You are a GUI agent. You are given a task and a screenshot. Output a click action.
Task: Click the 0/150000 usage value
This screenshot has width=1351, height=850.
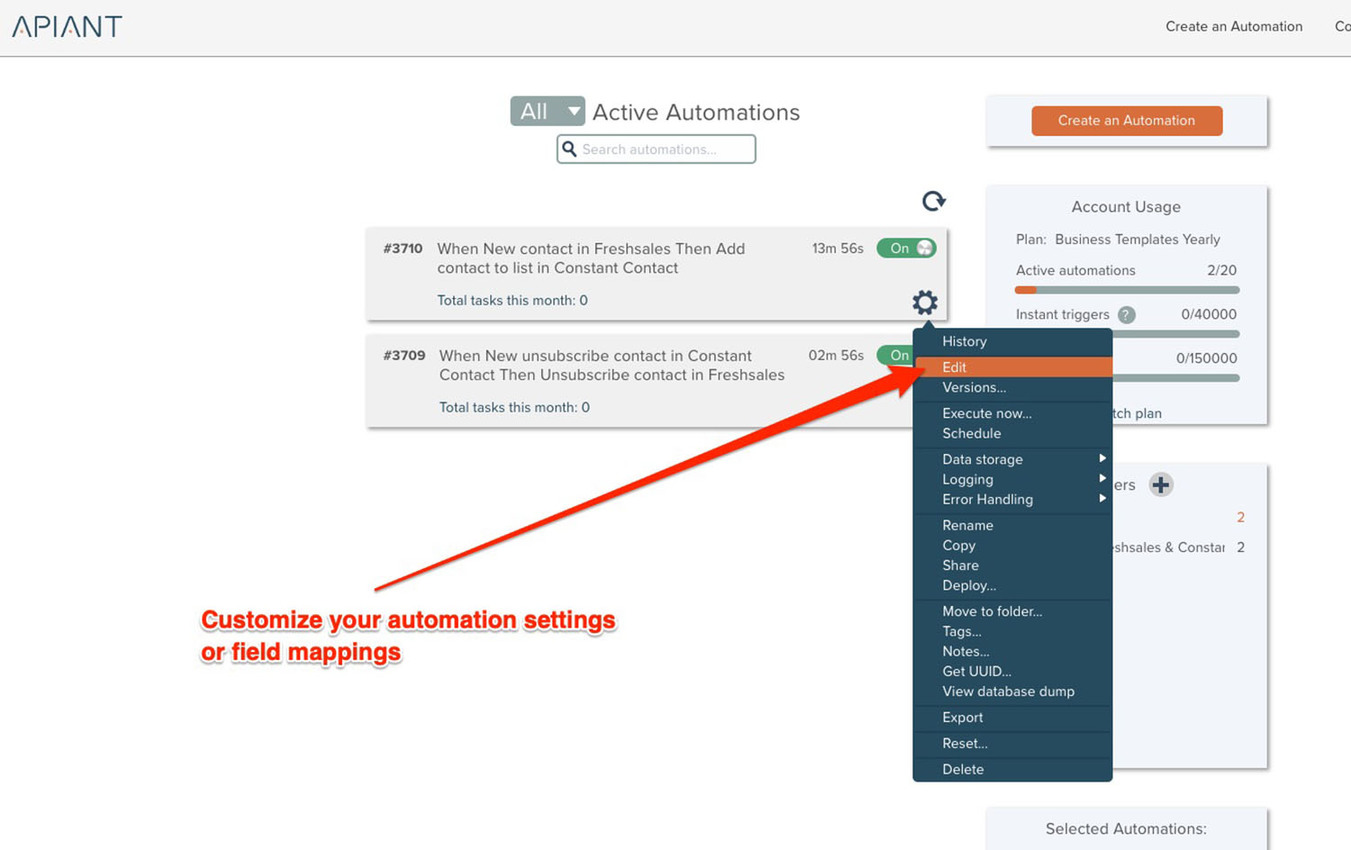1207,358
